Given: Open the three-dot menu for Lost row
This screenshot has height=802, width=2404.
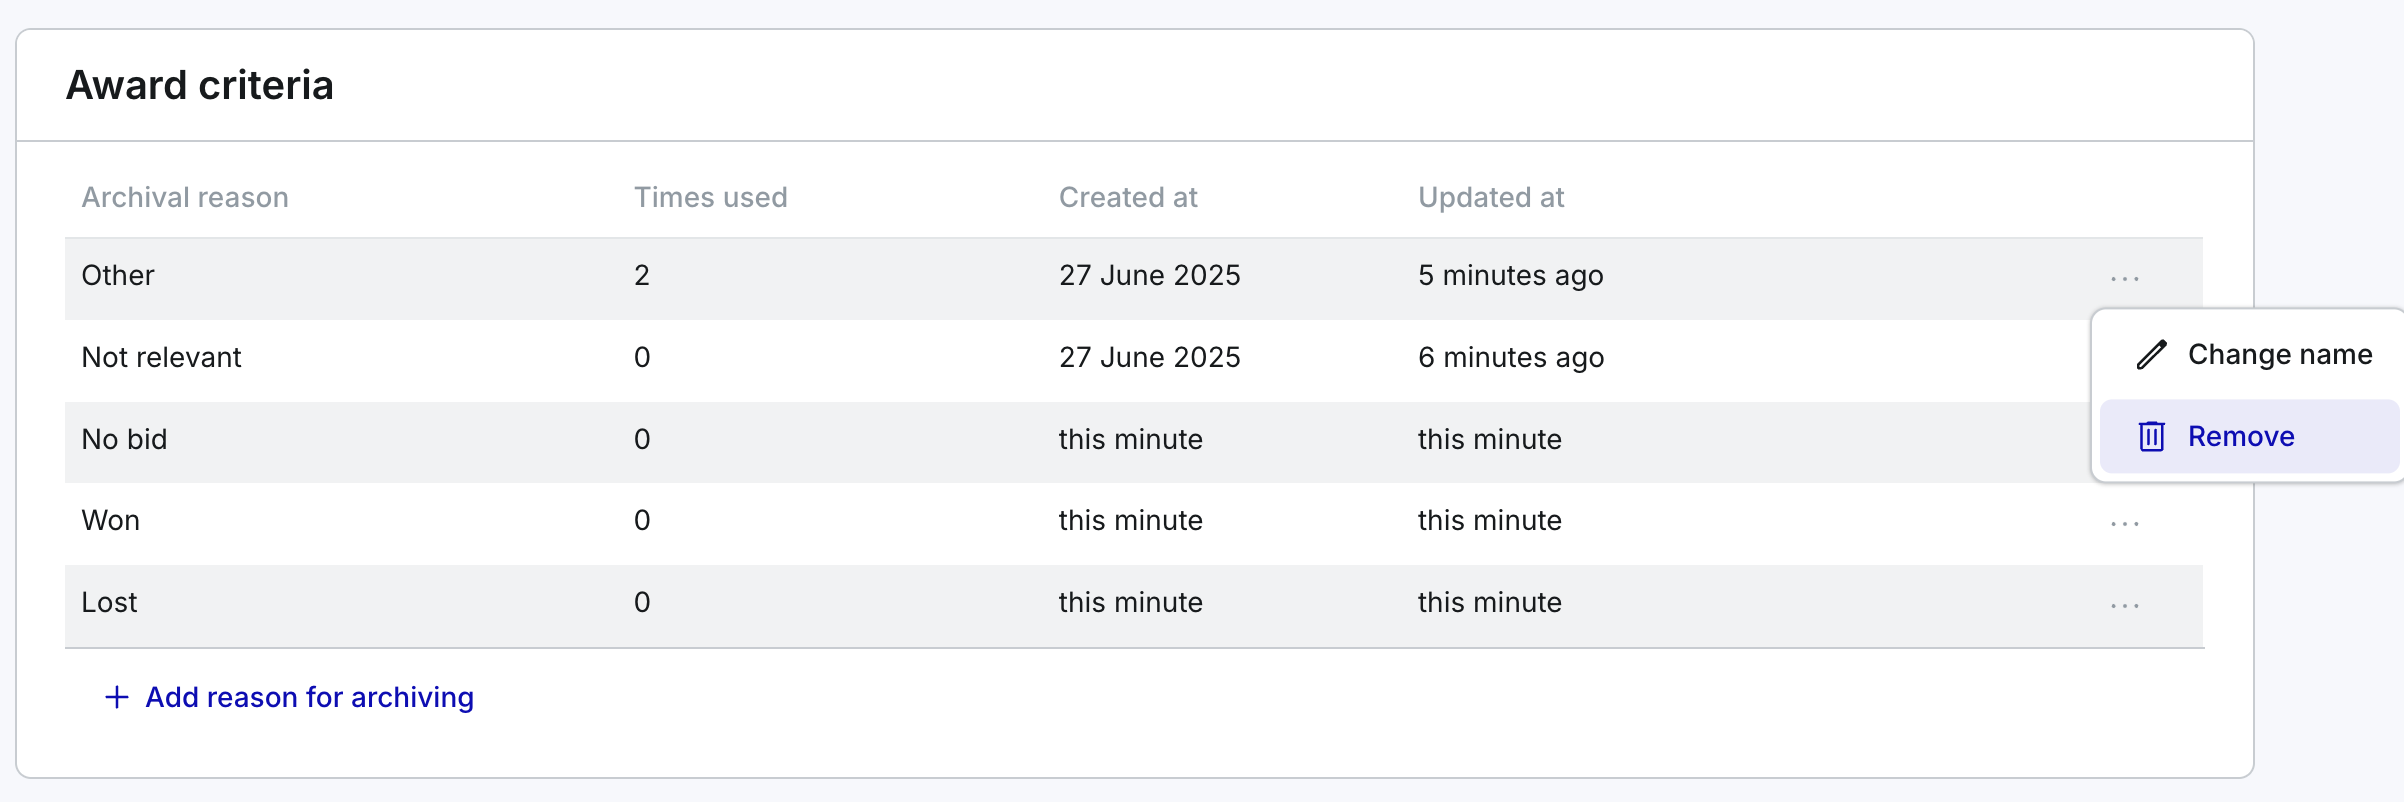Looking at the screenshot, I should (x=2124, y=606).
